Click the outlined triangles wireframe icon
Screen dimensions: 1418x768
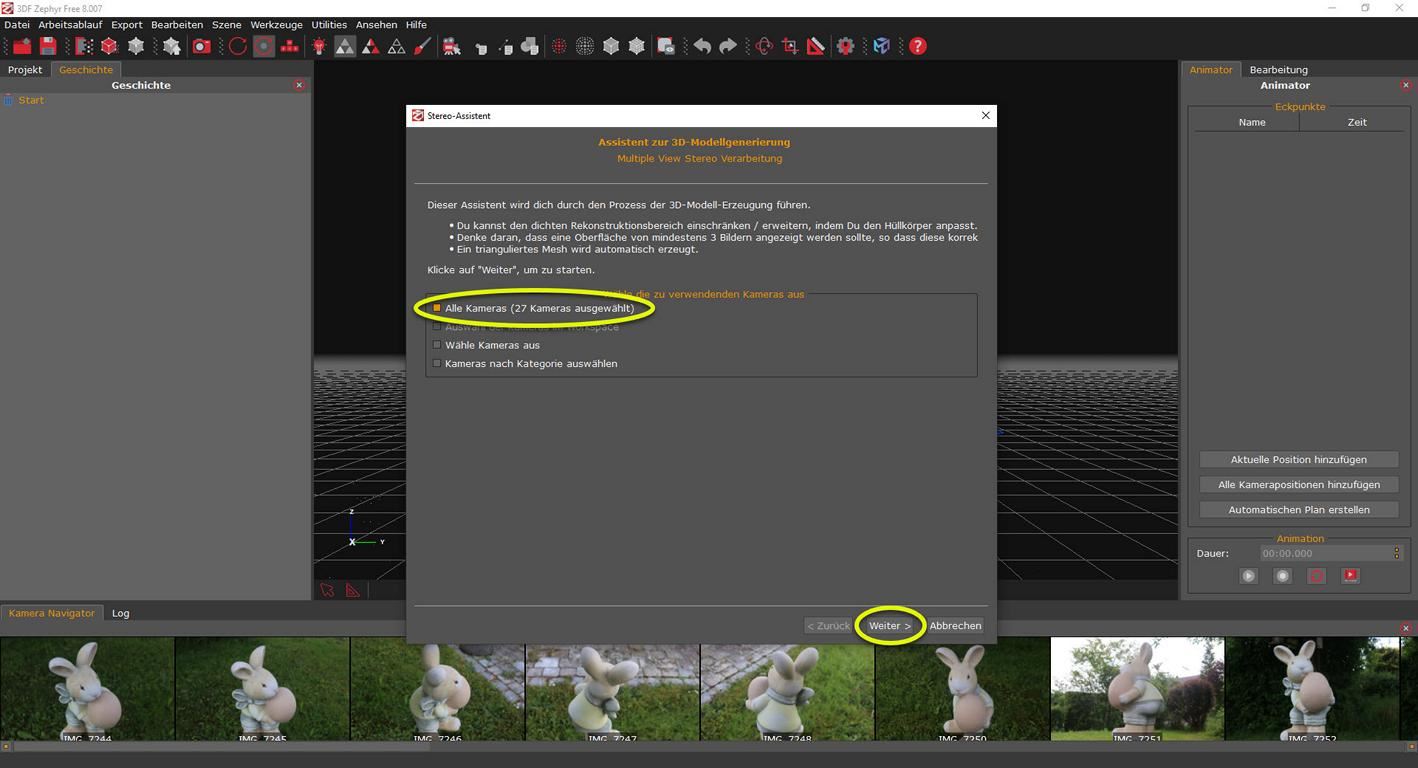[x=397, y=46]
